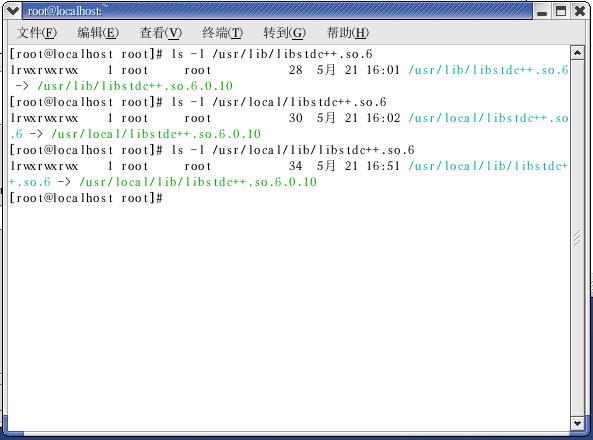Click the cyan /usr/lib/libstdc++.so.6 symlink name
The width and height of the screenshot is (593, 440).
point(488,70)
